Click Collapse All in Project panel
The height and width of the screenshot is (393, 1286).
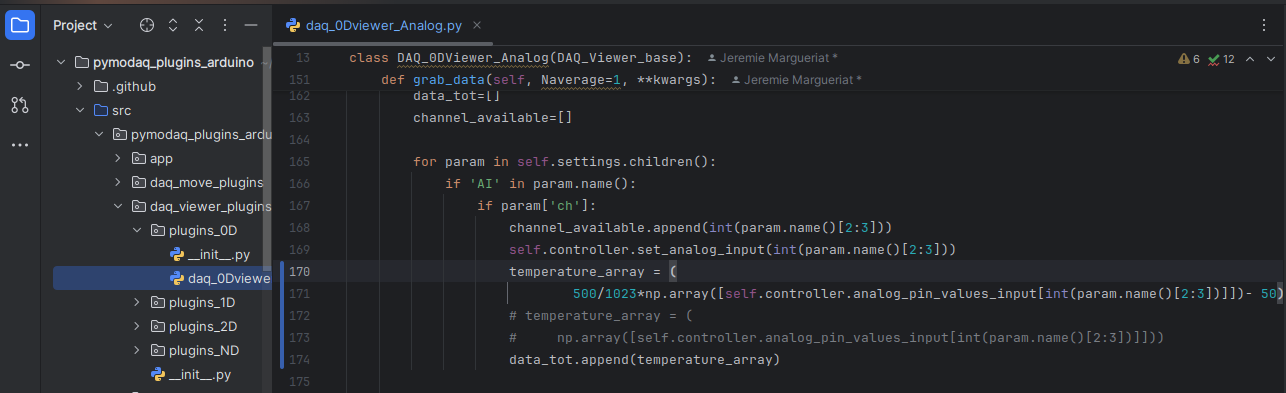(x=199, y=25)
